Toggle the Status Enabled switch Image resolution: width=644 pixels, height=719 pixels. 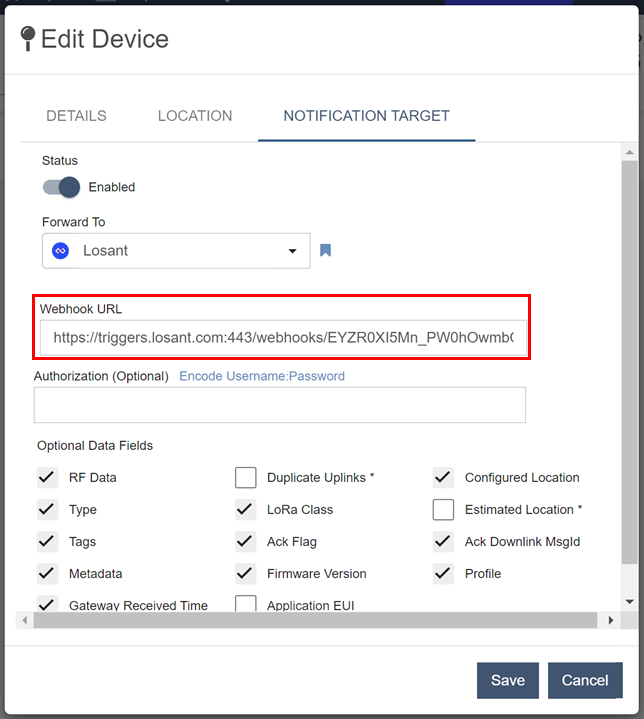click(x=61, y=187)
